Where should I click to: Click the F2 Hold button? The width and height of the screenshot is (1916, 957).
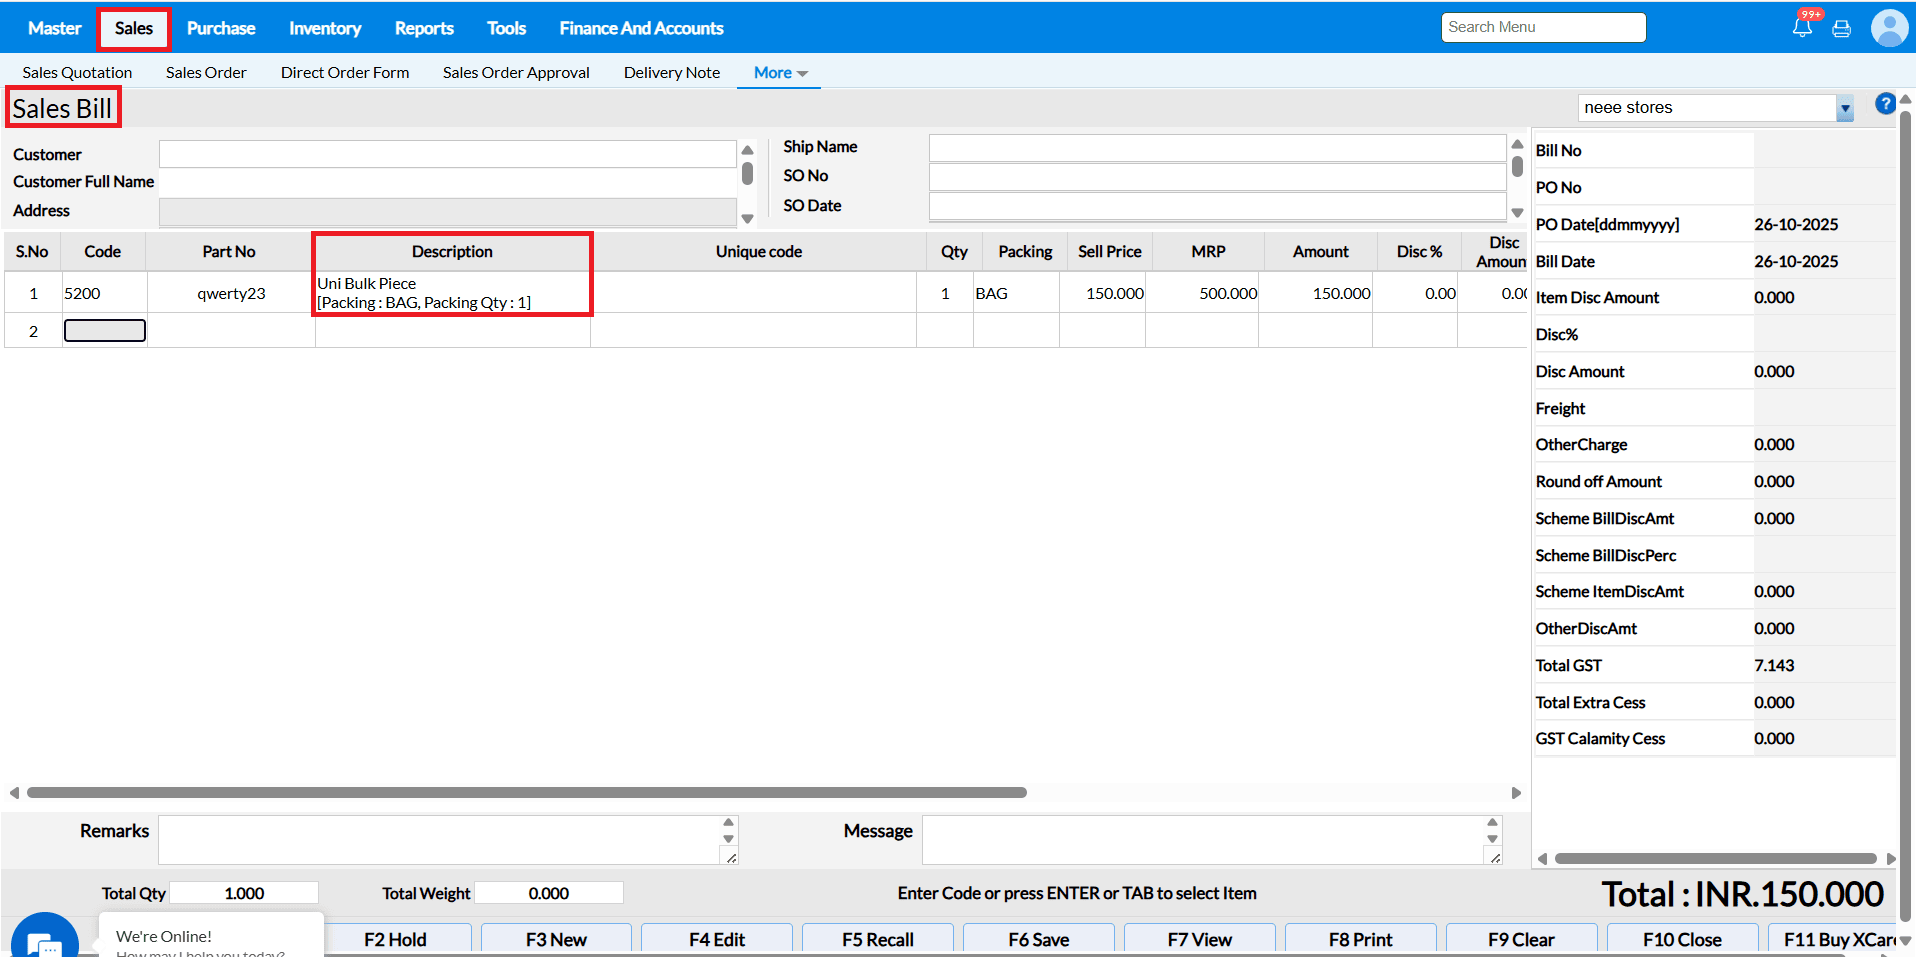[x=396, y=939]
